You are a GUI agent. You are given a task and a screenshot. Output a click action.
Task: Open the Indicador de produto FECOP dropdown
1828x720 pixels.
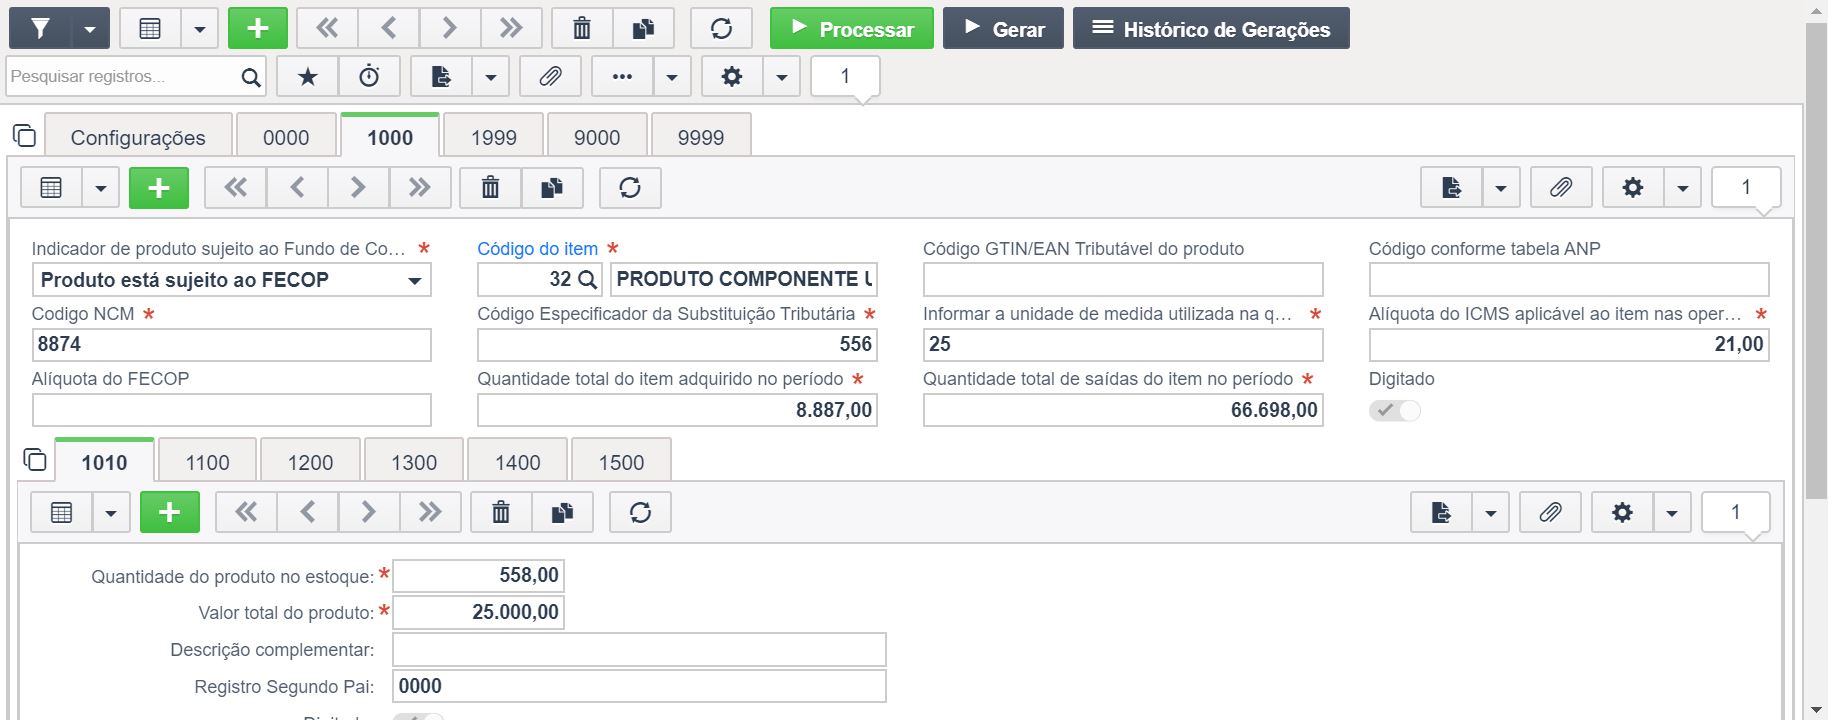tap(231, 280)
